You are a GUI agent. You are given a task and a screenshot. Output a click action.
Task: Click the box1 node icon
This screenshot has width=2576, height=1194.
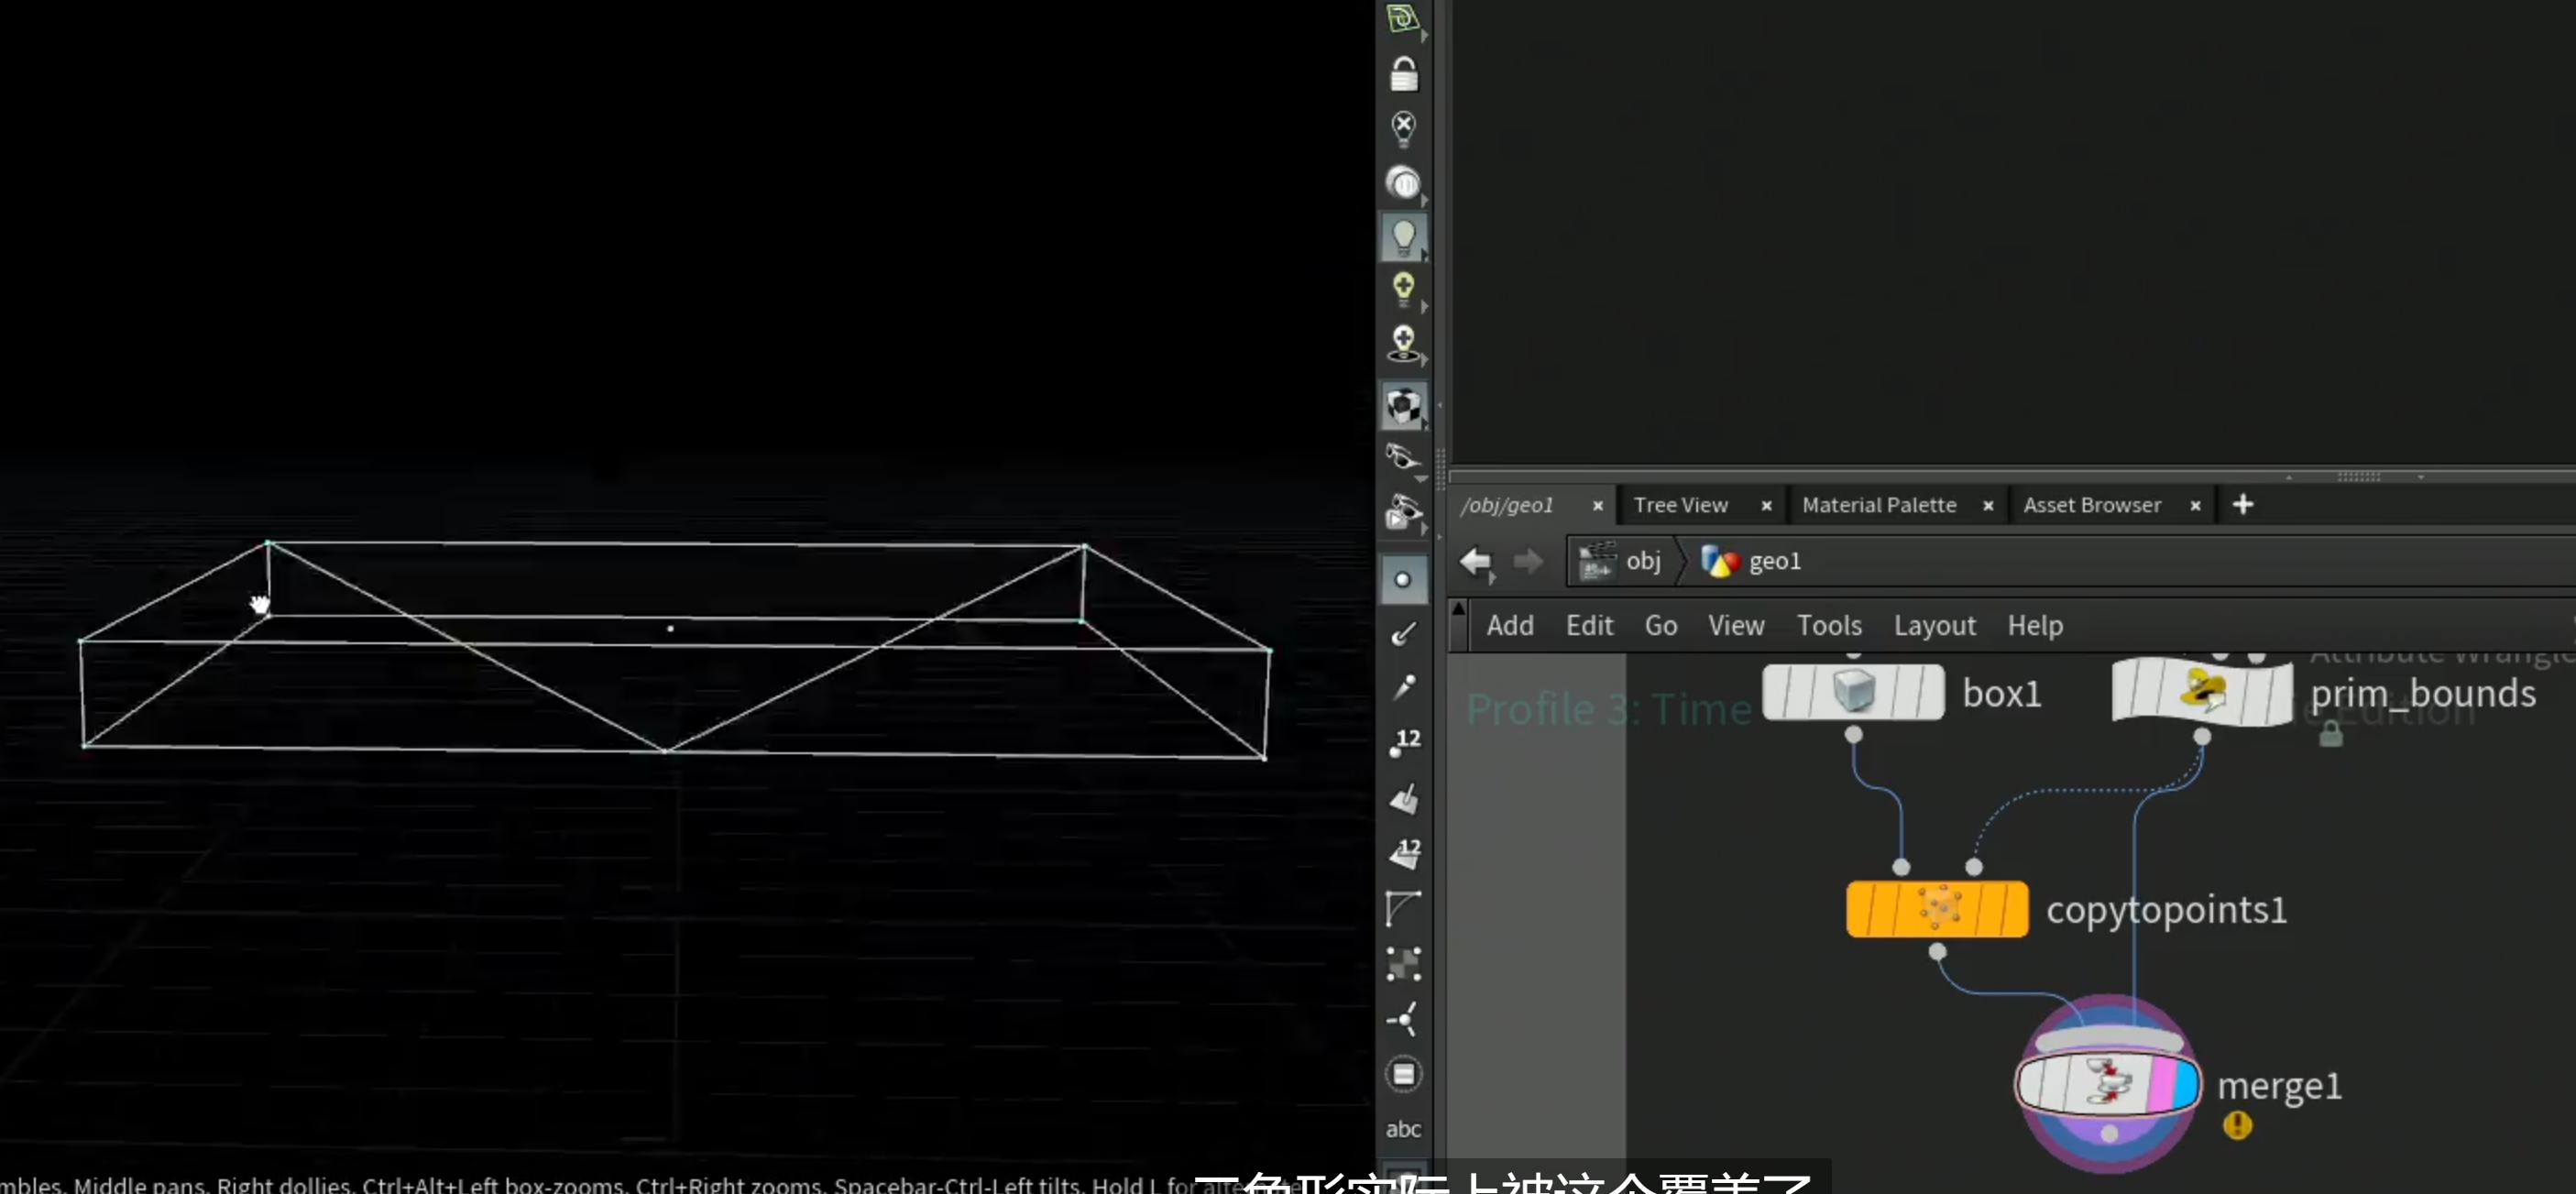click(x=1852, y=692)
